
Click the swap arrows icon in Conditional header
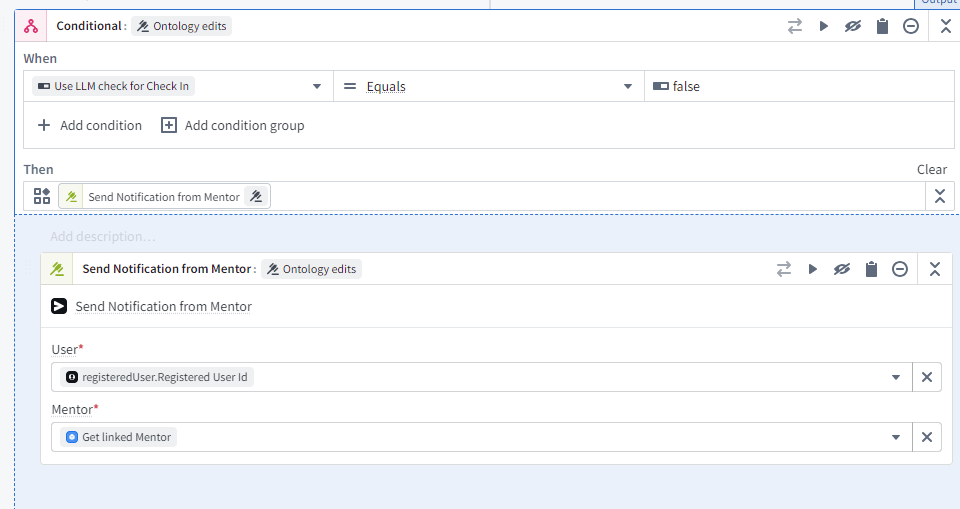point(795,27)
